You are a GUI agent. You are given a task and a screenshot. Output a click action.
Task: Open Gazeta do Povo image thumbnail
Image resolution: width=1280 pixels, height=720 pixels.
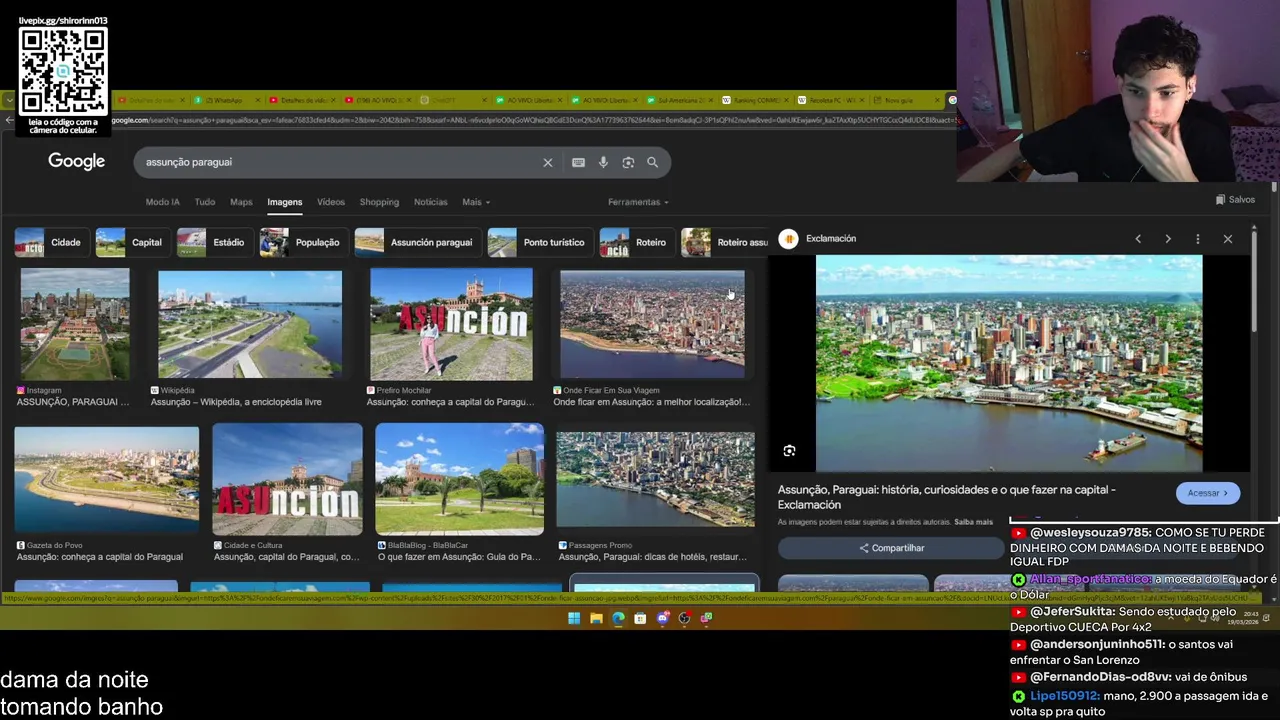107,480
